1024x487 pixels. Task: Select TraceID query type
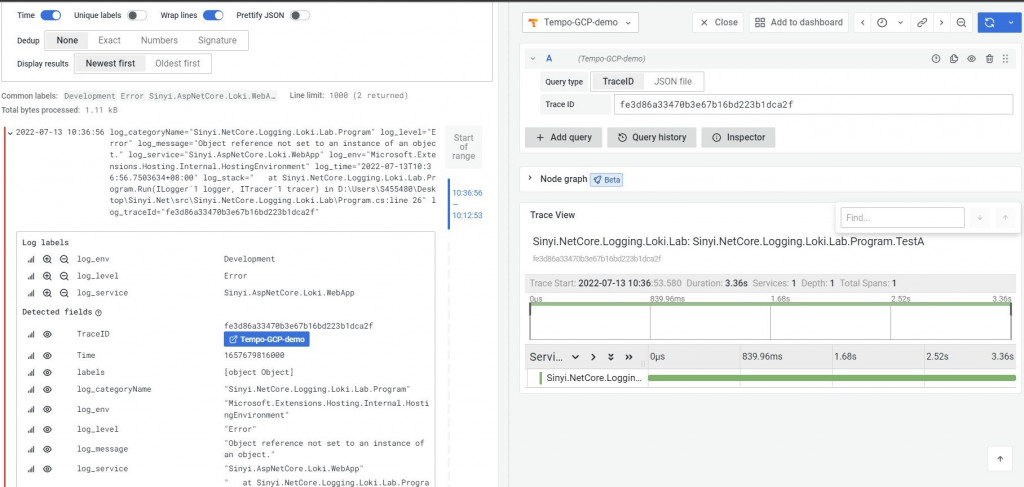[618, 82]
